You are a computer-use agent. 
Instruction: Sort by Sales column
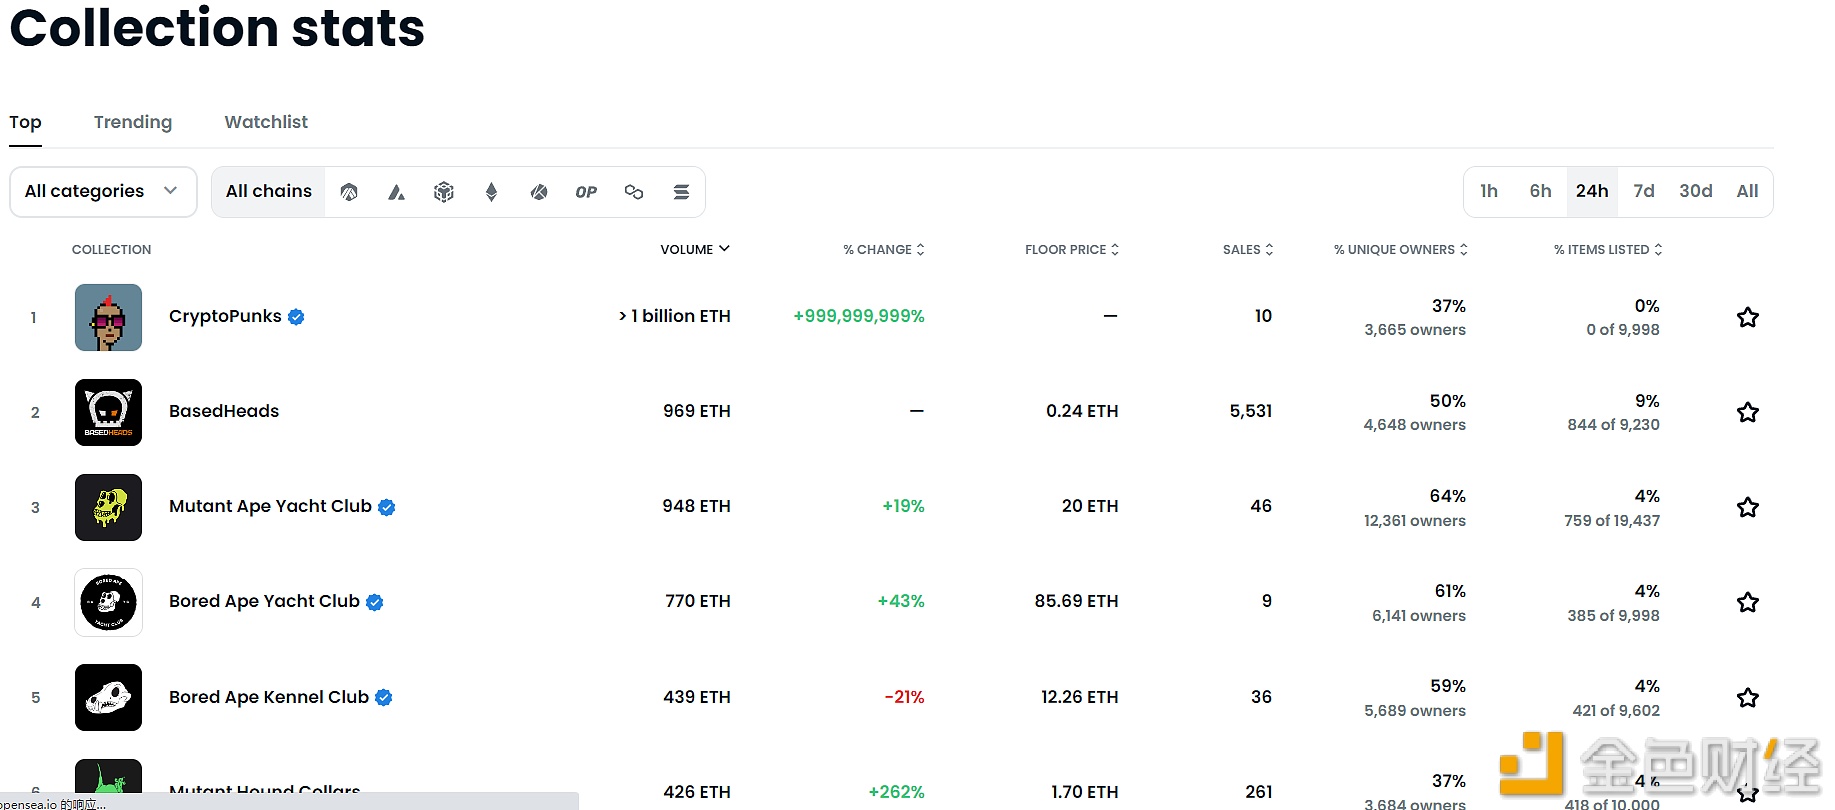tap(1248, 249)
